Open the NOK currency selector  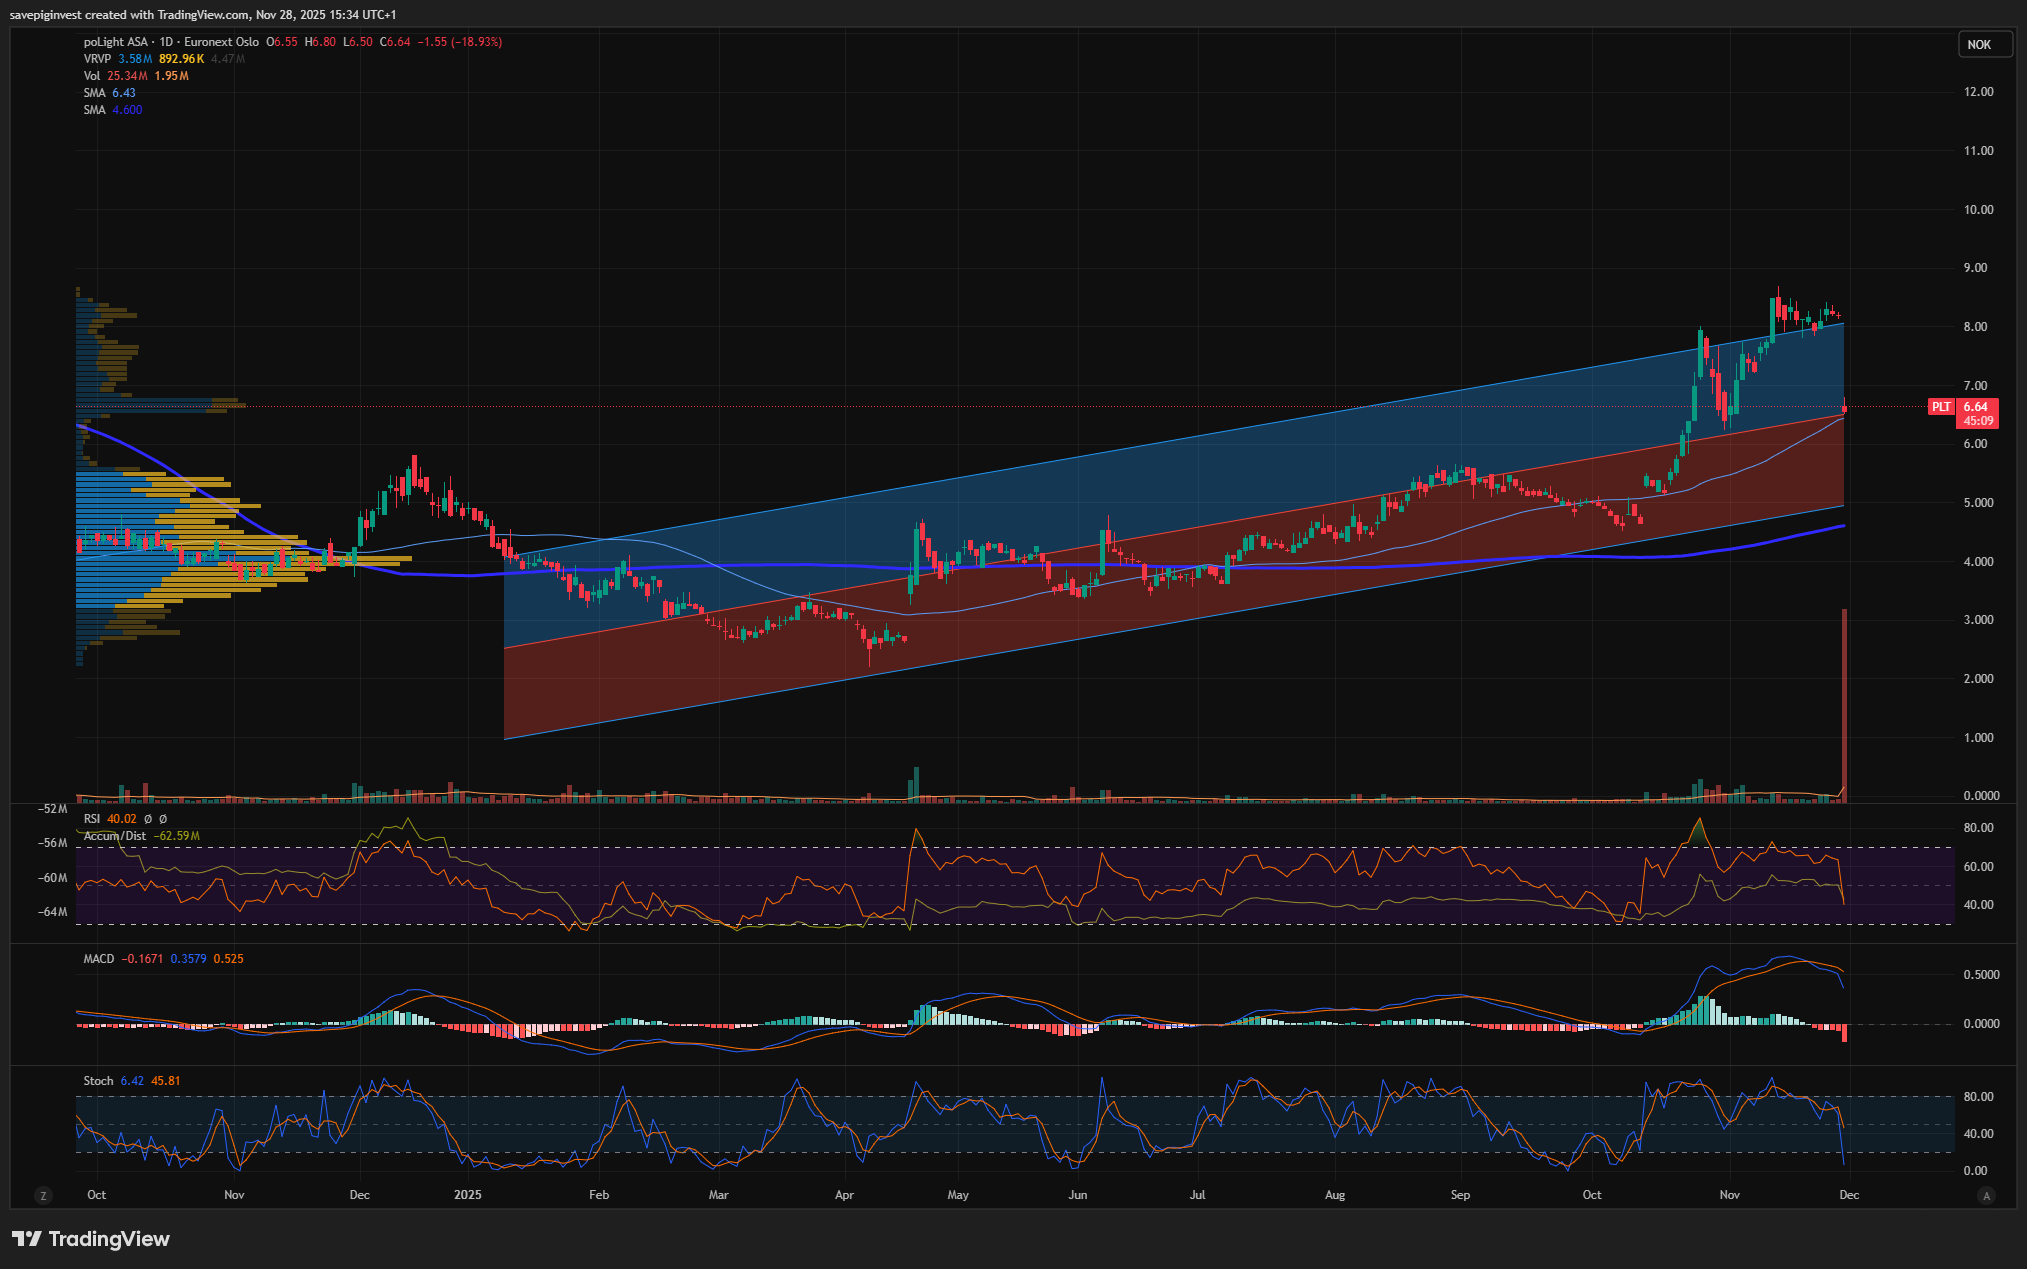(1982, 44)
